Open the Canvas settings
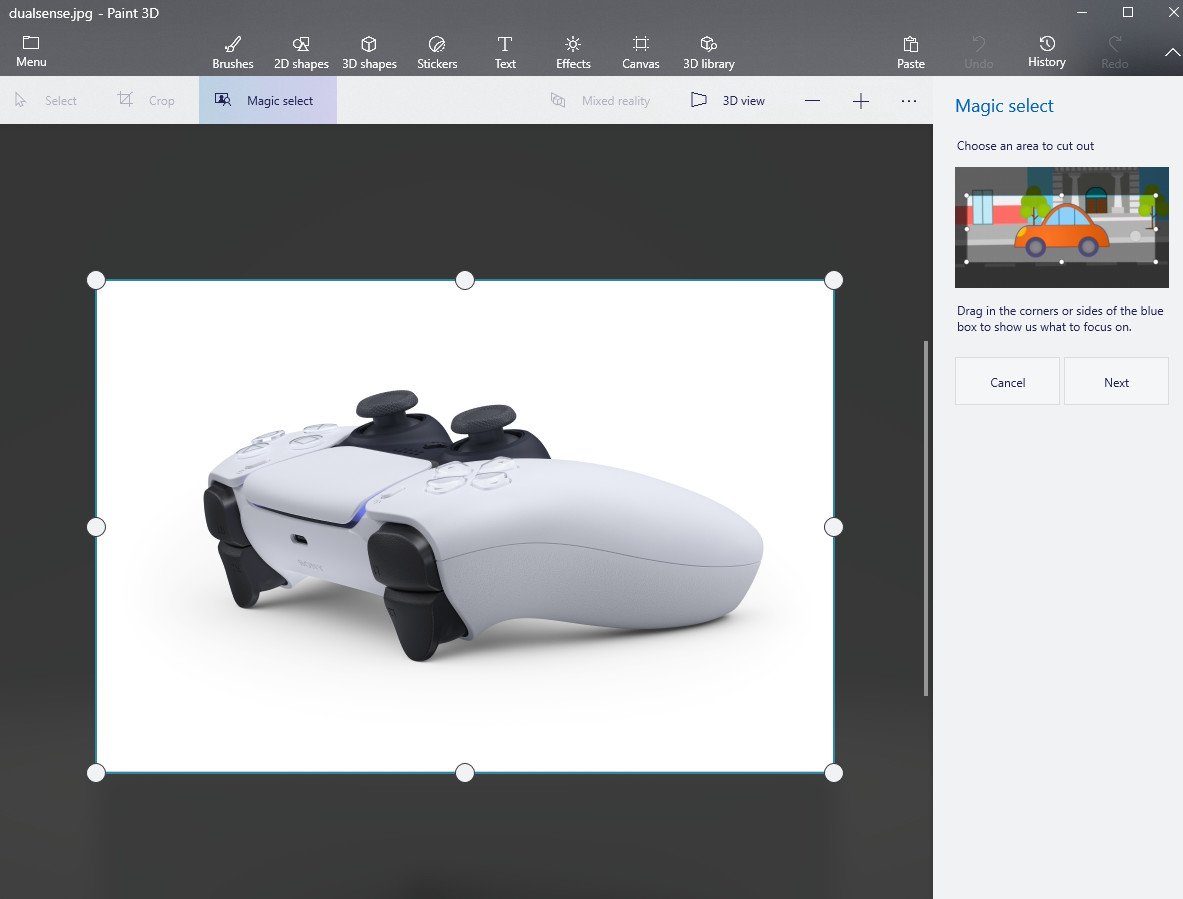1183x899 pixels. [641, 52]
